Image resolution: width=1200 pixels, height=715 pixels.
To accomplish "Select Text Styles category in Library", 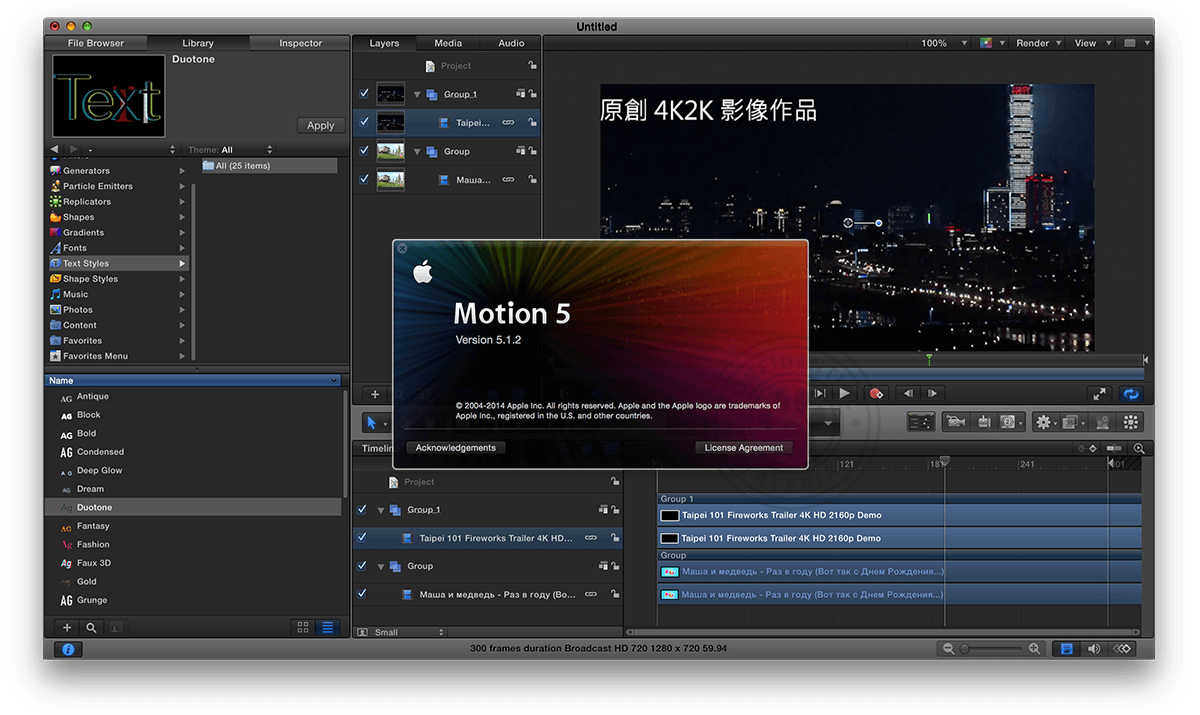I will (x=118, y=263).
